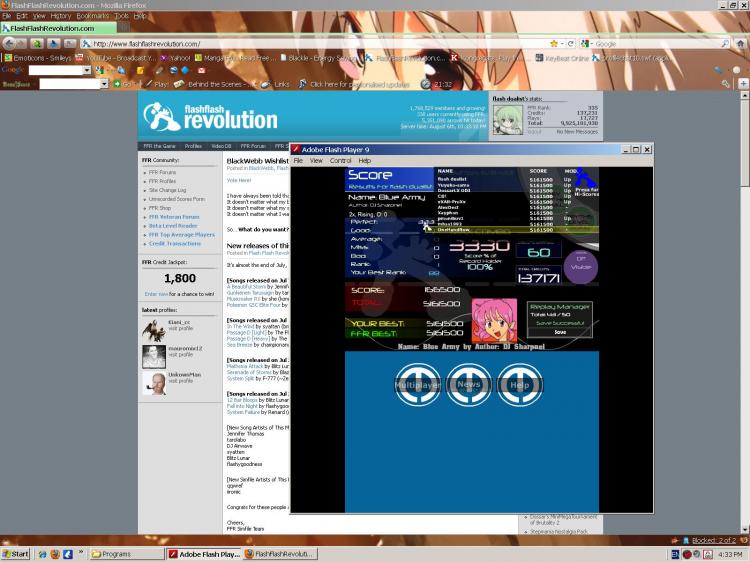This screenshot has height=562, width=750.
Task: Click the green-haired user avatar in the stats box
Action: (507, 120)
